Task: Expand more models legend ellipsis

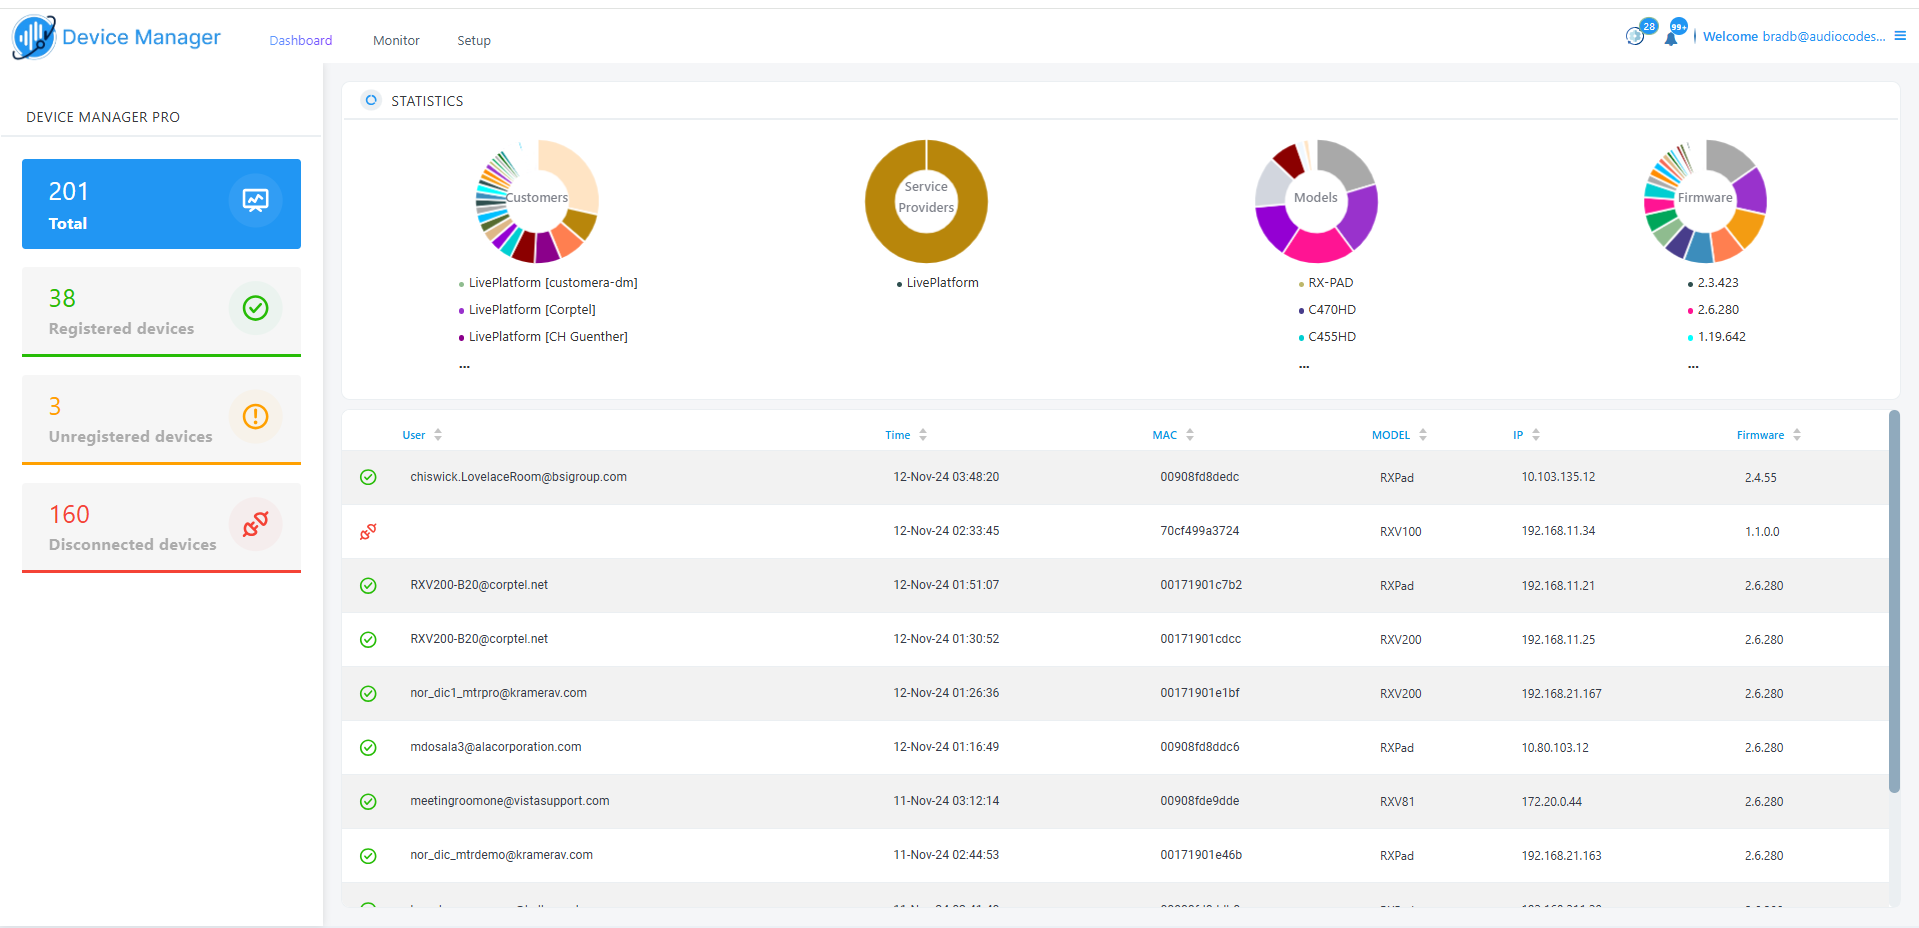Action: click(1304, 365)
